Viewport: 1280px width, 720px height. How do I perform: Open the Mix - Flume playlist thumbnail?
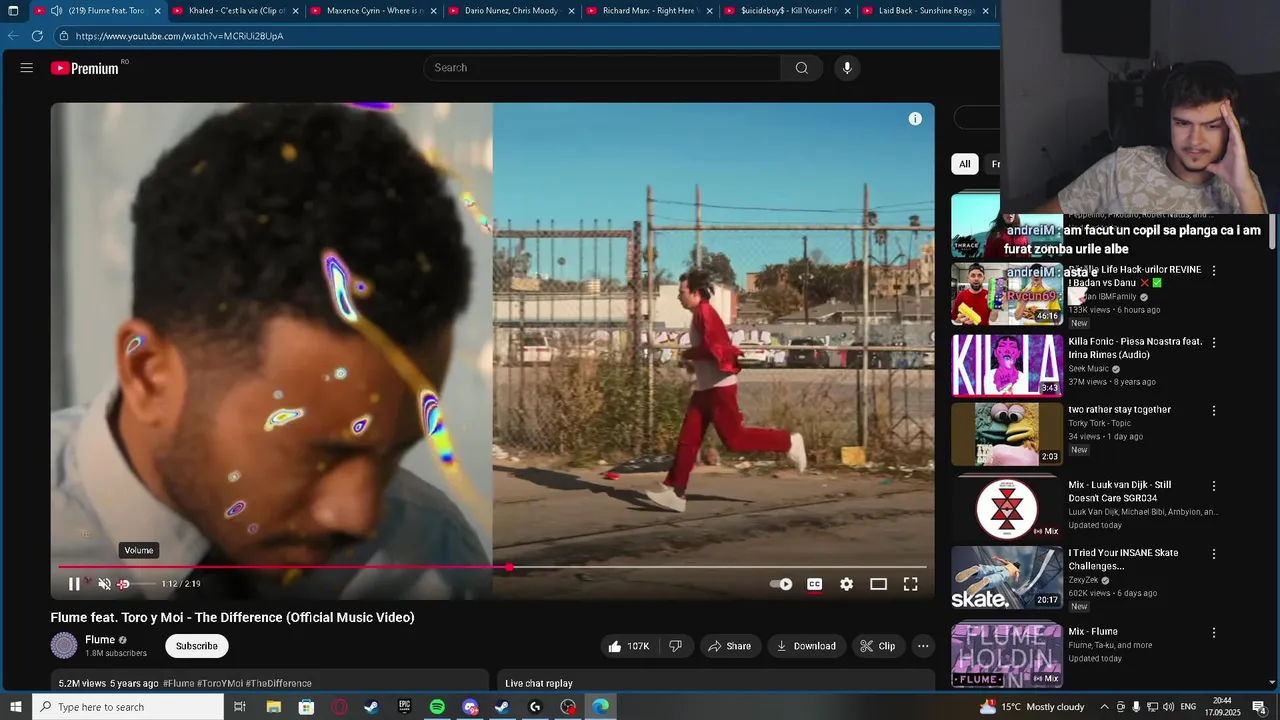click(x=1007, y=655)
